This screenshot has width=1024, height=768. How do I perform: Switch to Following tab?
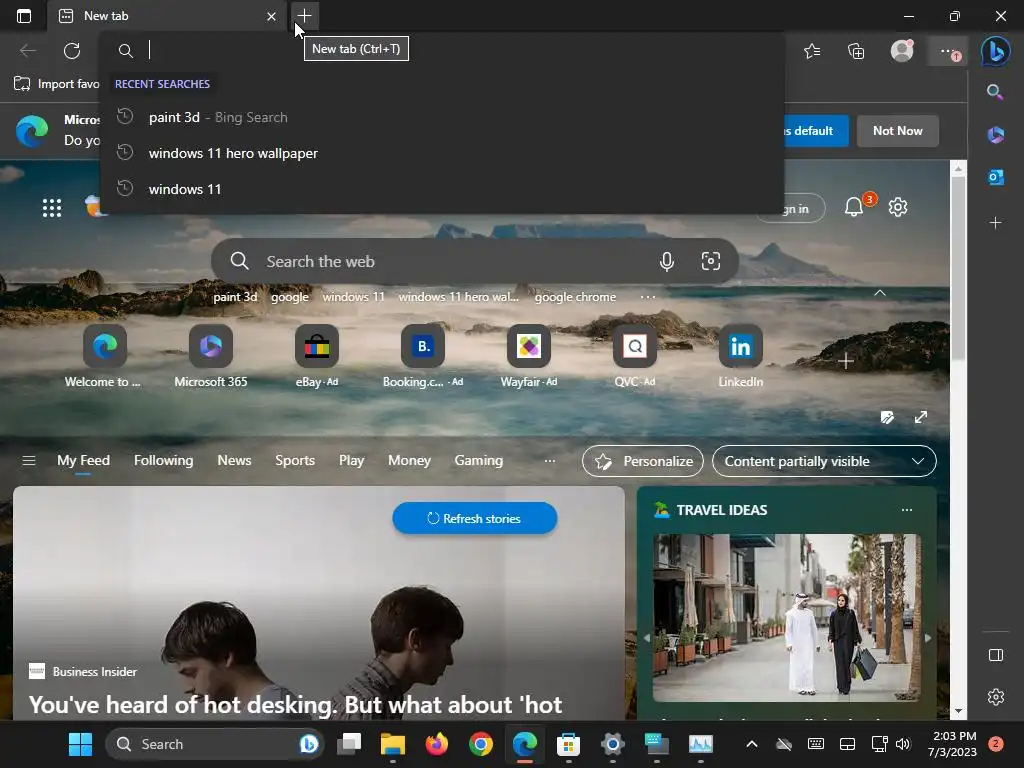[163, 460]
